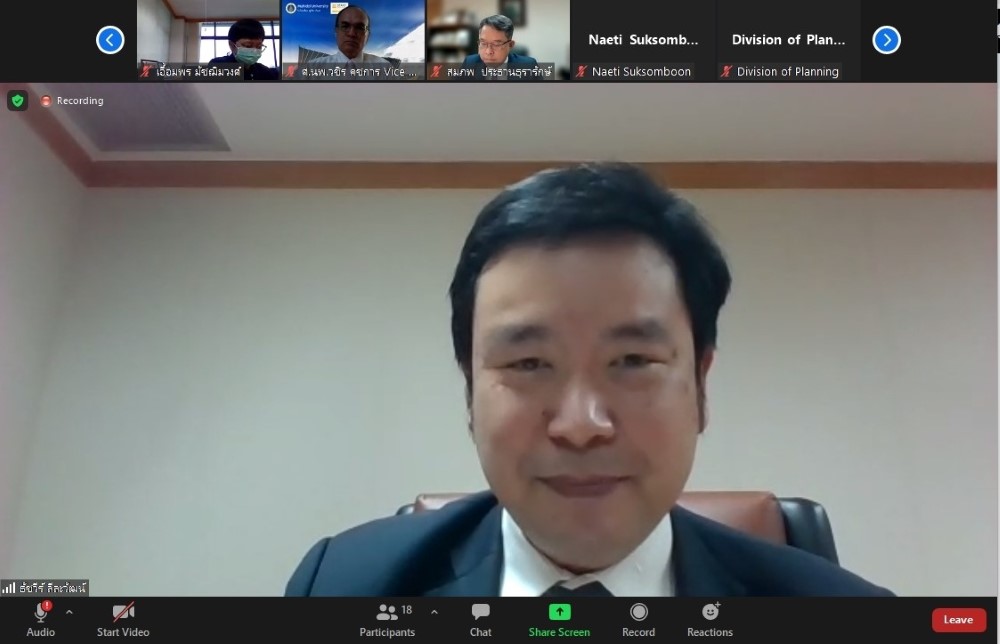Select the Vice President video thumbnail
Viewport: 1000px width, 644px height.
pyautogui.click(x=353, y=40)
